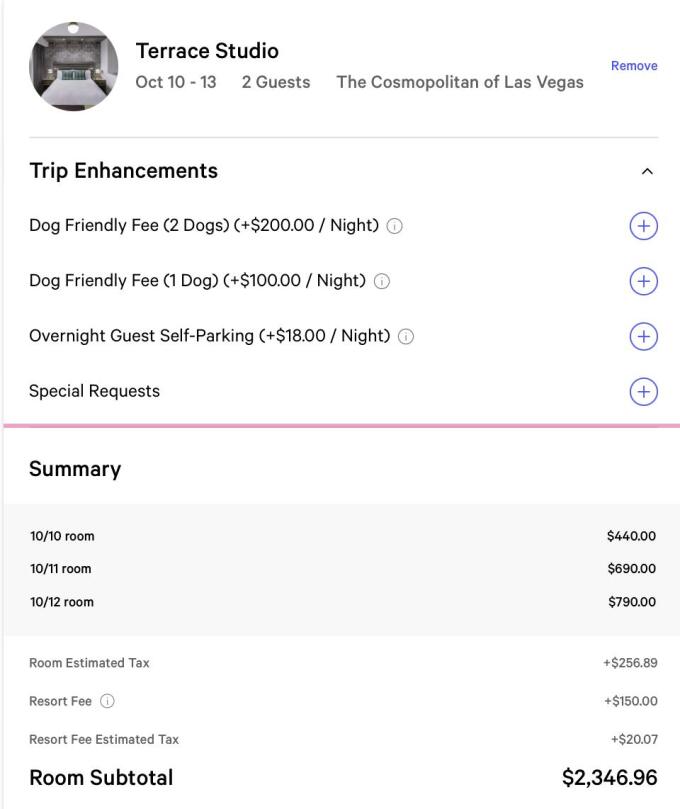Remove the Terrace Studio room
Viewport: 680px width, 809px height.
[634, 66]
